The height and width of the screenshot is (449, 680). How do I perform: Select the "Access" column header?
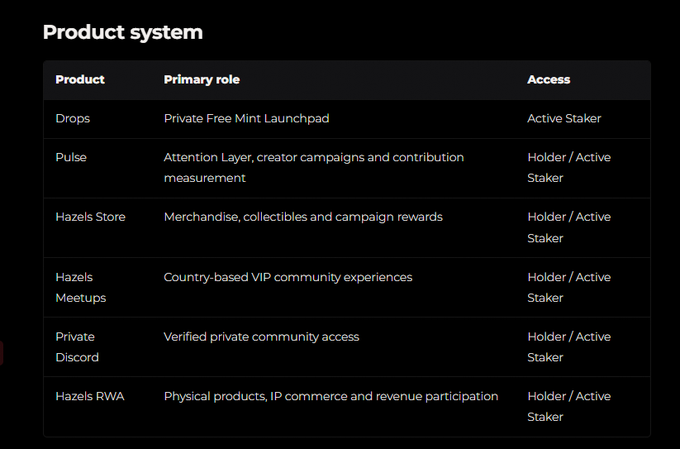click(x=549, y=80)
